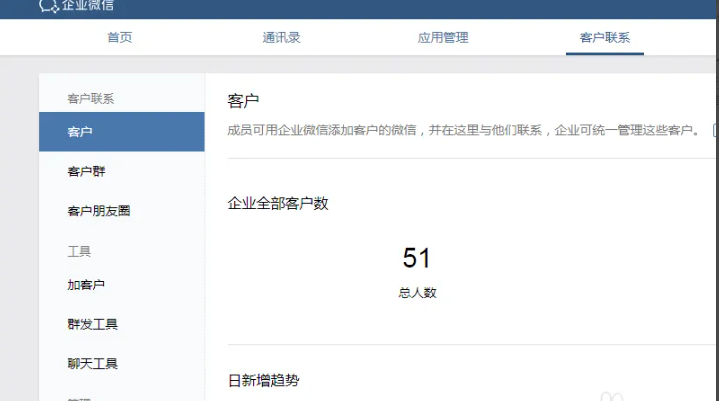Click the 工具 section label
The height and width of the screenshot is (401, 719).
click(79, 252)
